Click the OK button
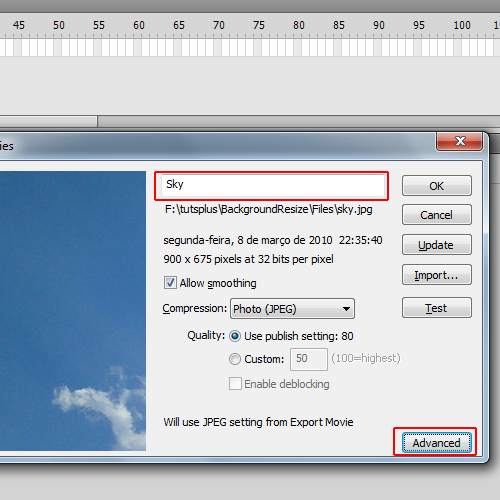 coord(437,186)
